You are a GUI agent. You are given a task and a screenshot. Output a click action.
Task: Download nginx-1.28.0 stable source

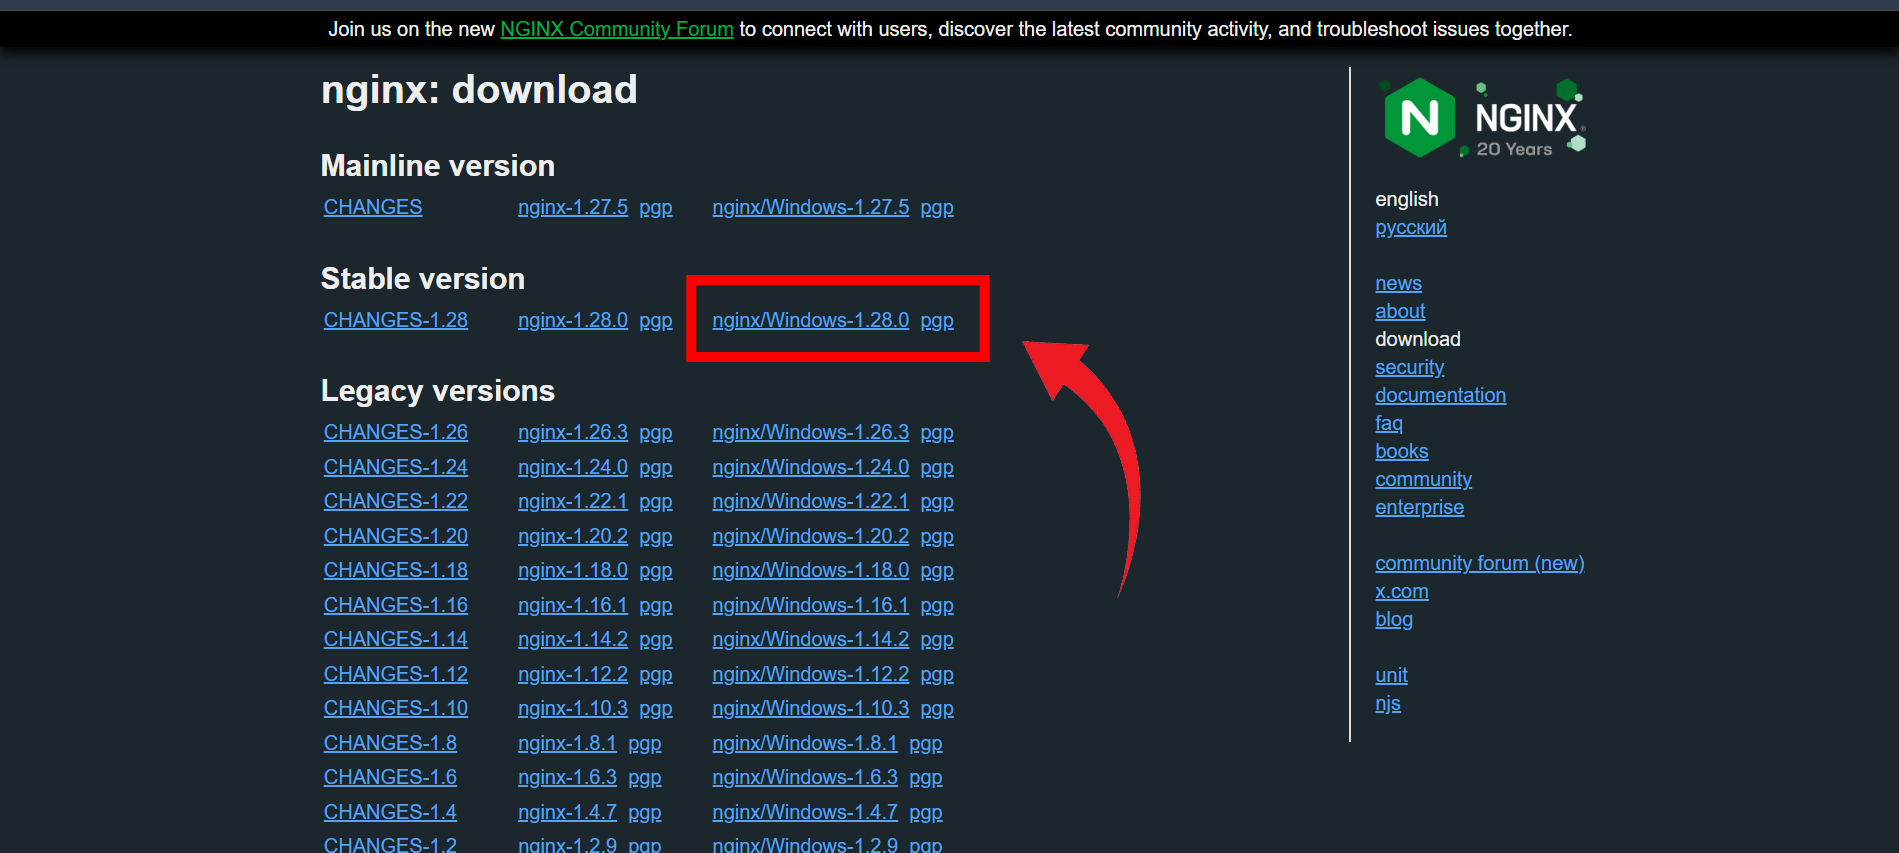point(573,320)
